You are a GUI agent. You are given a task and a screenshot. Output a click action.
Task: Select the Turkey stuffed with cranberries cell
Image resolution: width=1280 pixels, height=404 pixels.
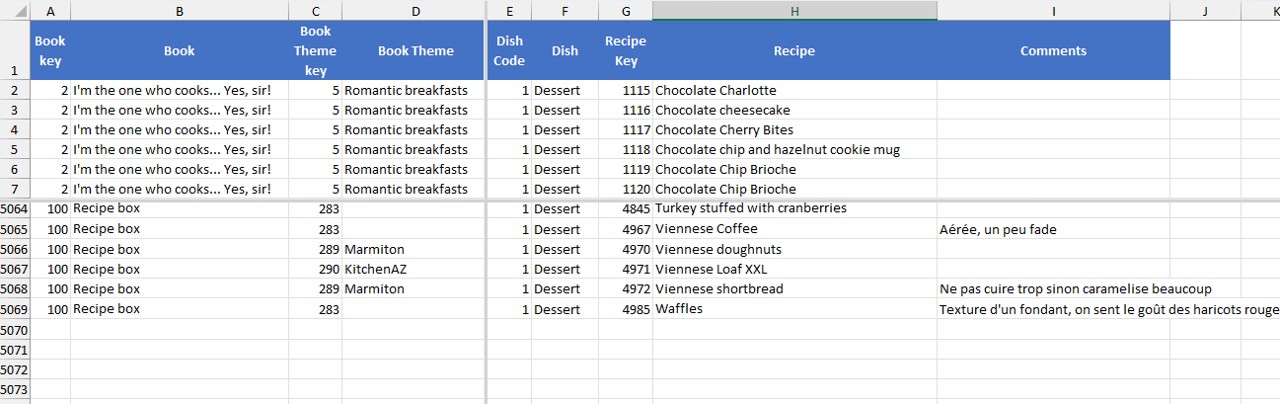(794, 209)
